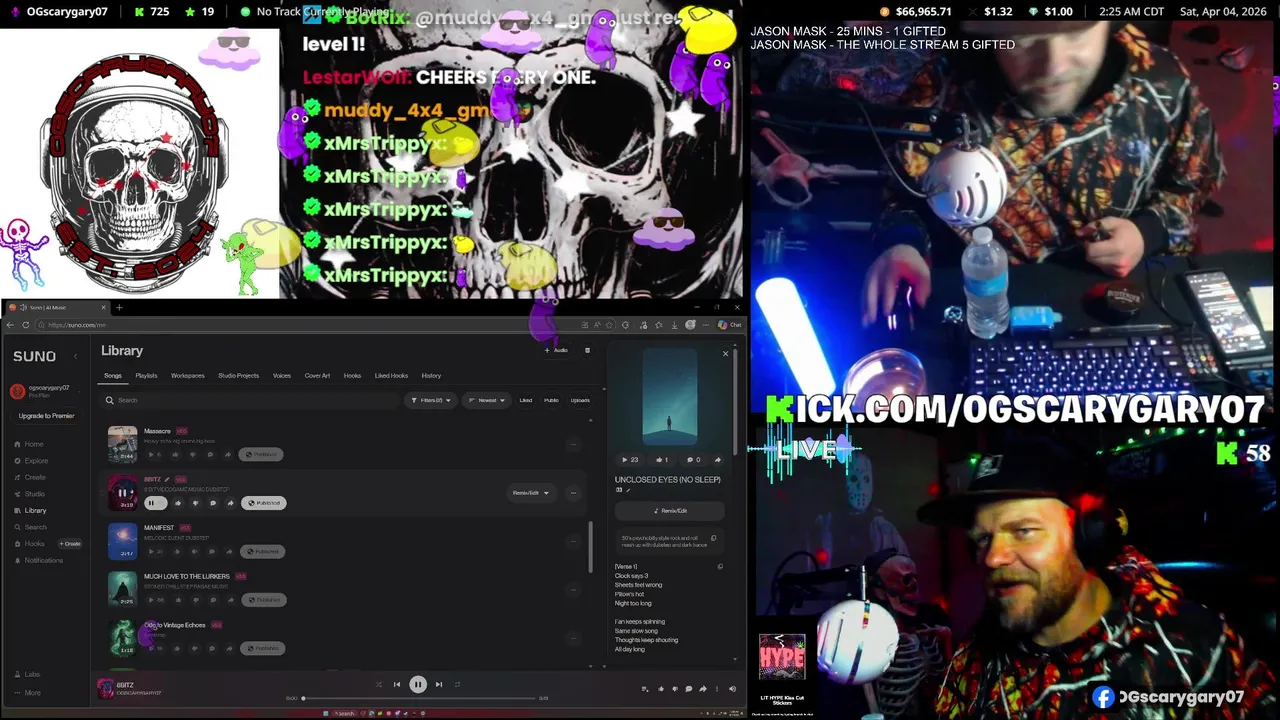
Task: Switch to the Playlists tab
Action: 146,376
